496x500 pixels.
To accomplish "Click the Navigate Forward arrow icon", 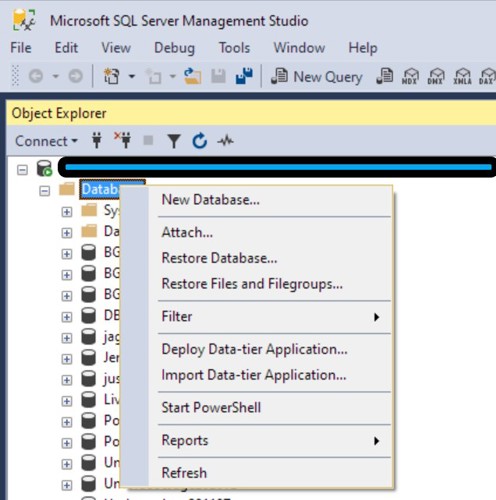I will (x=76, y=76).
